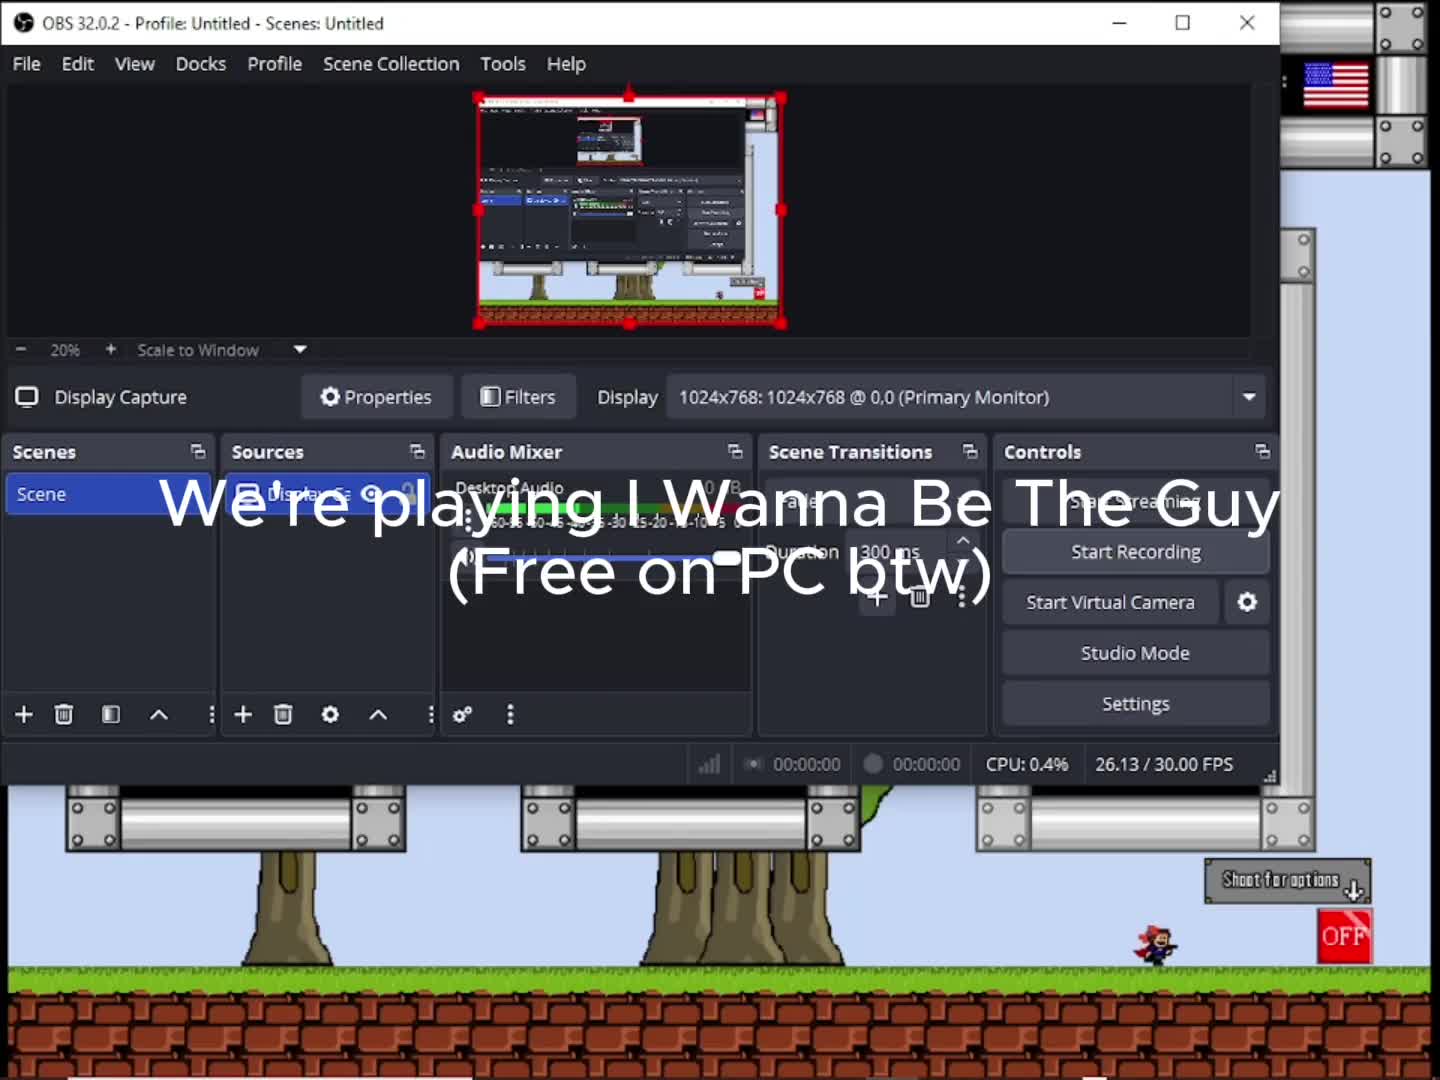The image size is (1440, 1080).
Task: Remove scene transition with trash icon
Action: coord(920,598)
